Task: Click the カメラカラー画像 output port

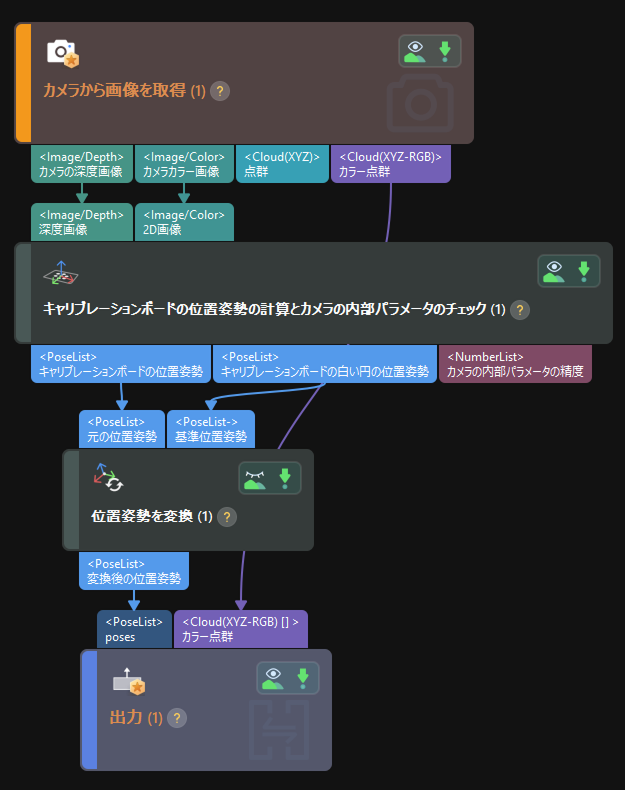Action: point(184,164)
